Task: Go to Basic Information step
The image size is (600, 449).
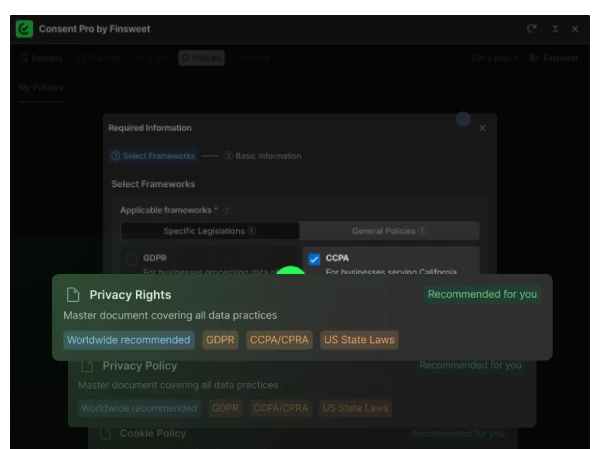Action: [x=263, y=156]
